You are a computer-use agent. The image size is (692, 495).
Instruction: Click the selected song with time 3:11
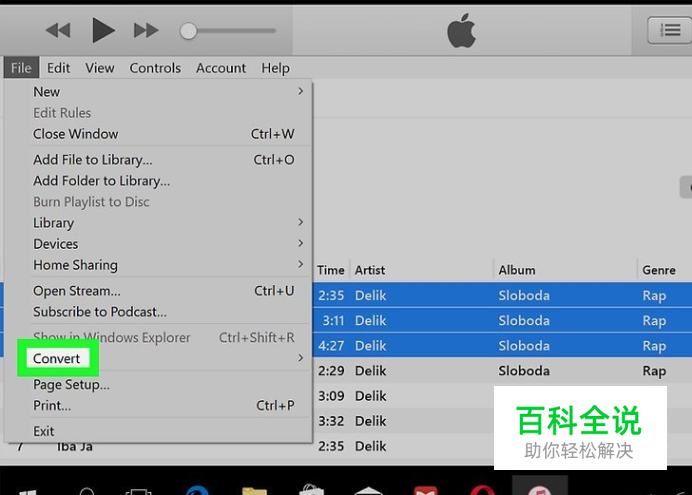click(502, 321)
